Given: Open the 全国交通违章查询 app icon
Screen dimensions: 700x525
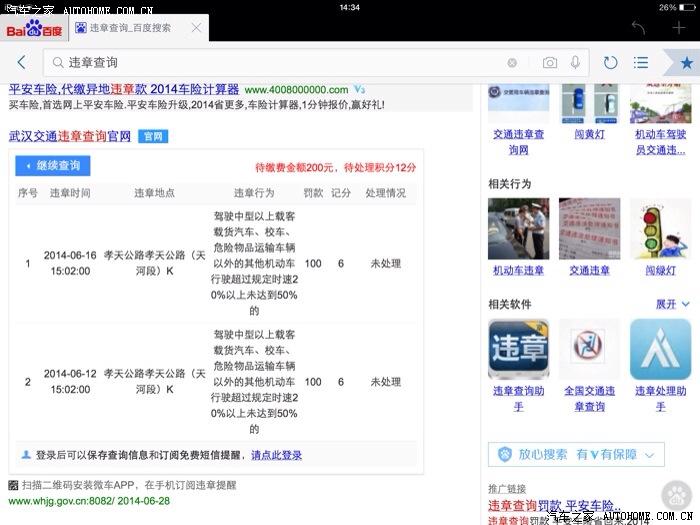Looking at the screenshot, I should (x=589, y=349).
